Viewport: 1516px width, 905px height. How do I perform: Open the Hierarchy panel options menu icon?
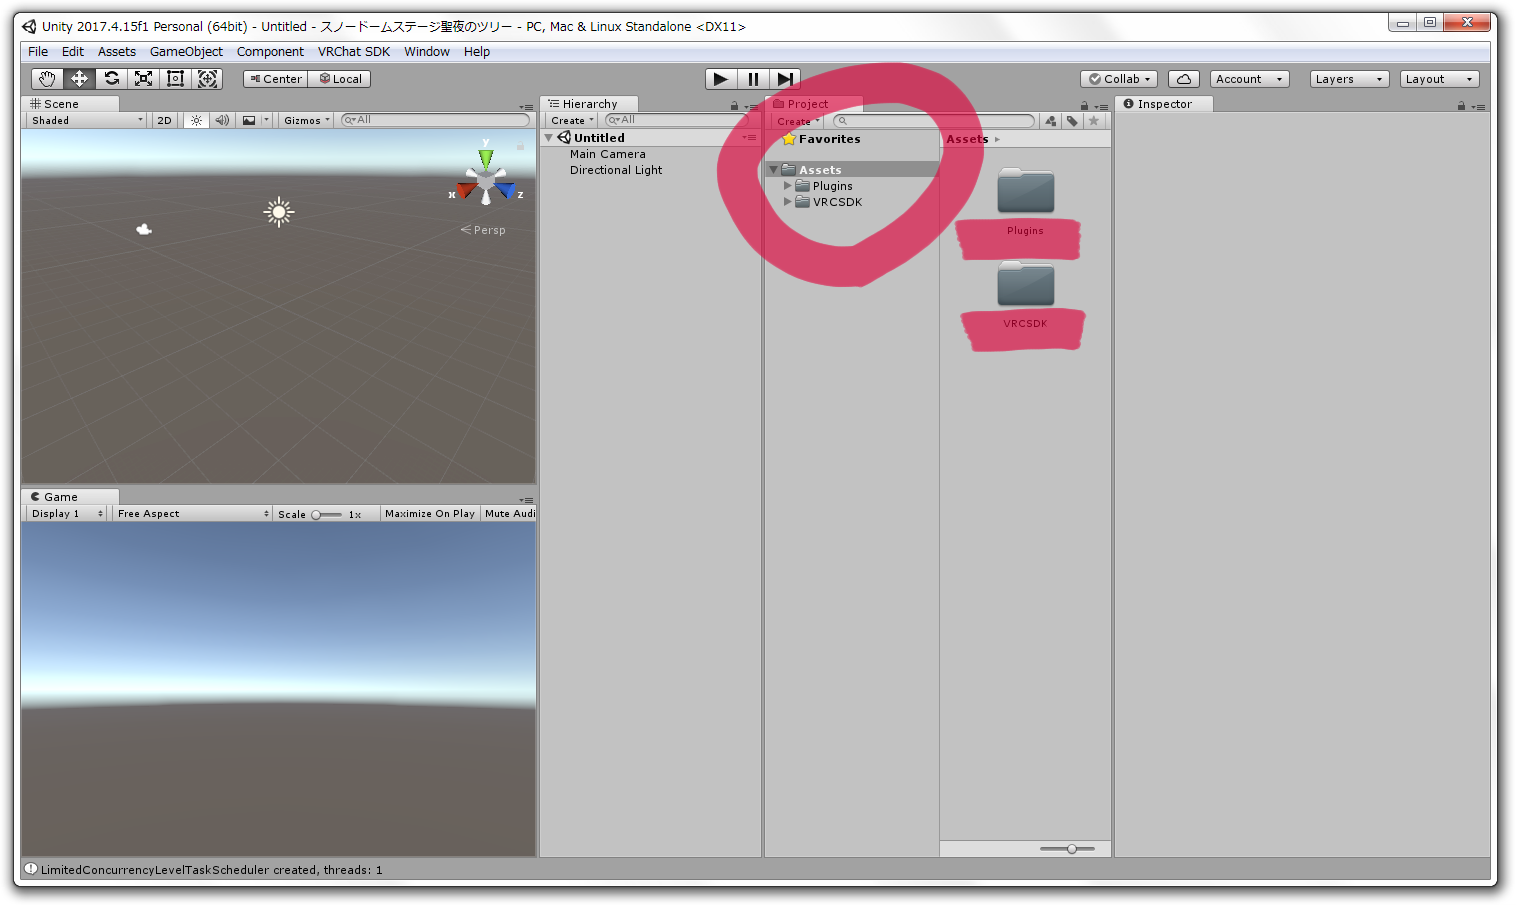752,107
